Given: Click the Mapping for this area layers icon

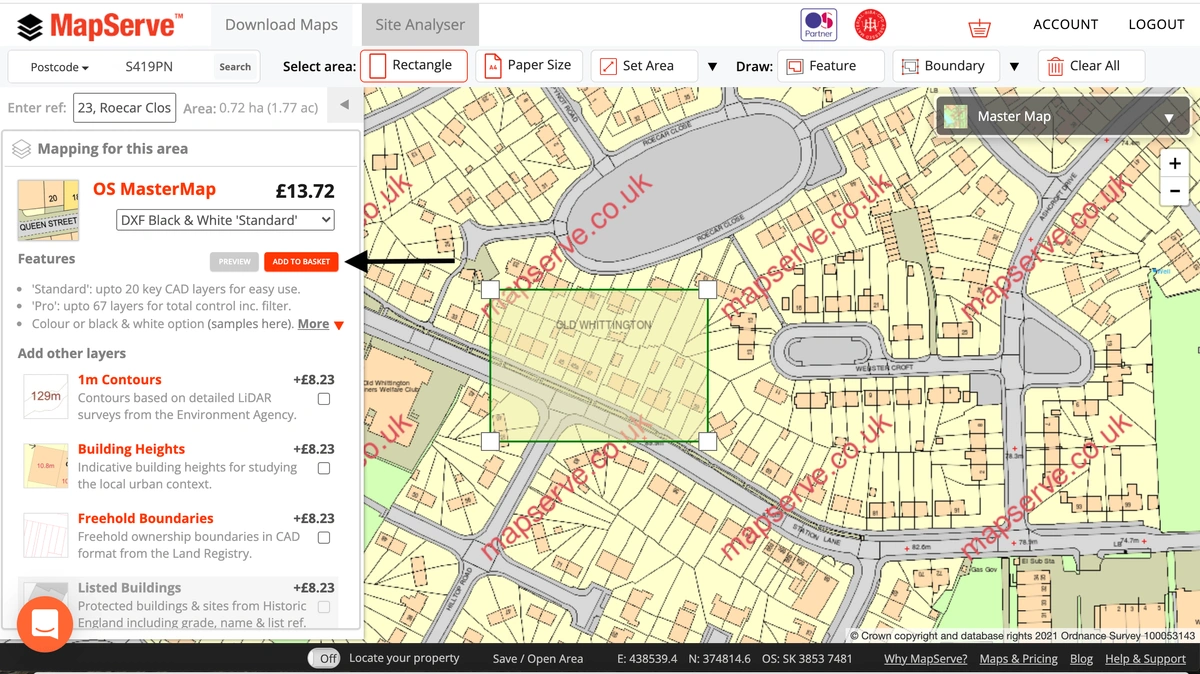Looking at the screenshot, I should [22, 149].
